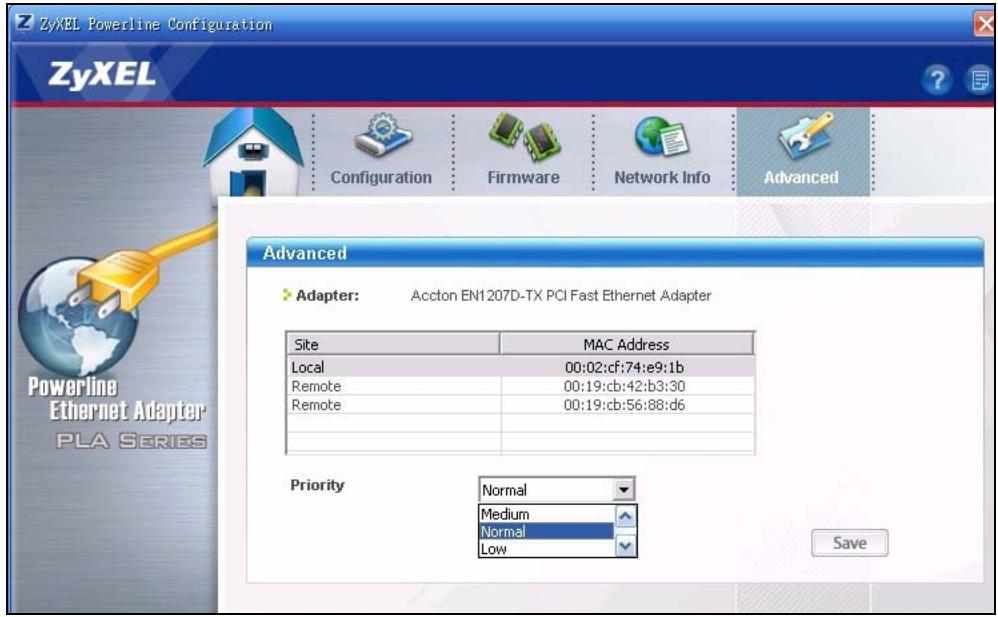Viewport: 998px width, 617px height.
Task: Click the Firmware chips icon
Action: point(524,136)
